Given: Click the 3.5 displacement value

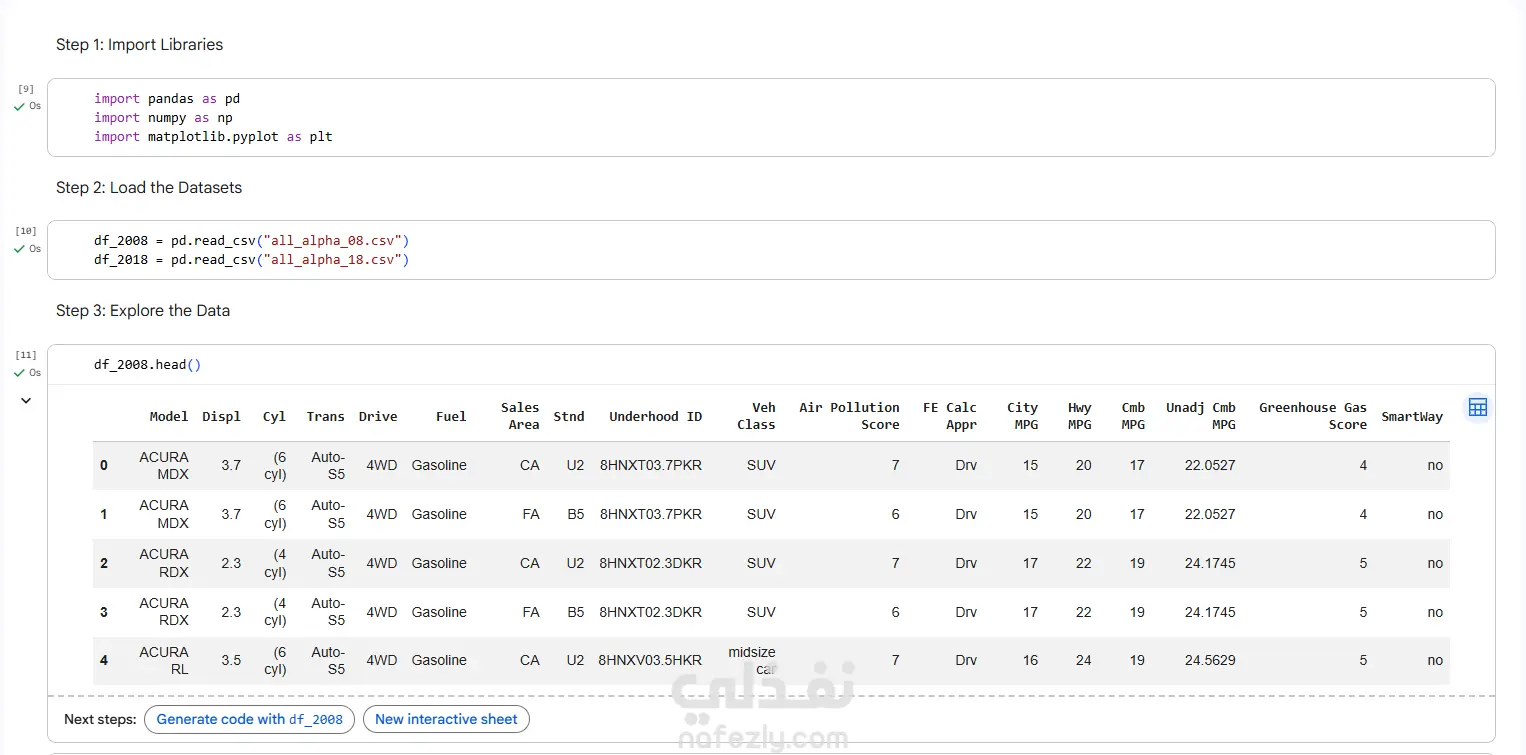Looking at the screenshot, I should tap(231, 661).
